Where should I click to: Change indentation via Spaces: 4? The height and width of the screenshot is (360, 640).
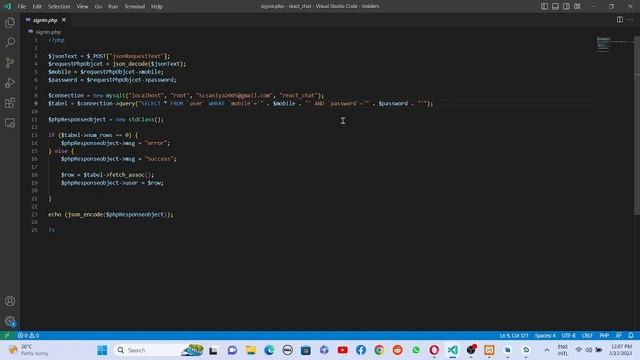click(545, 335)
